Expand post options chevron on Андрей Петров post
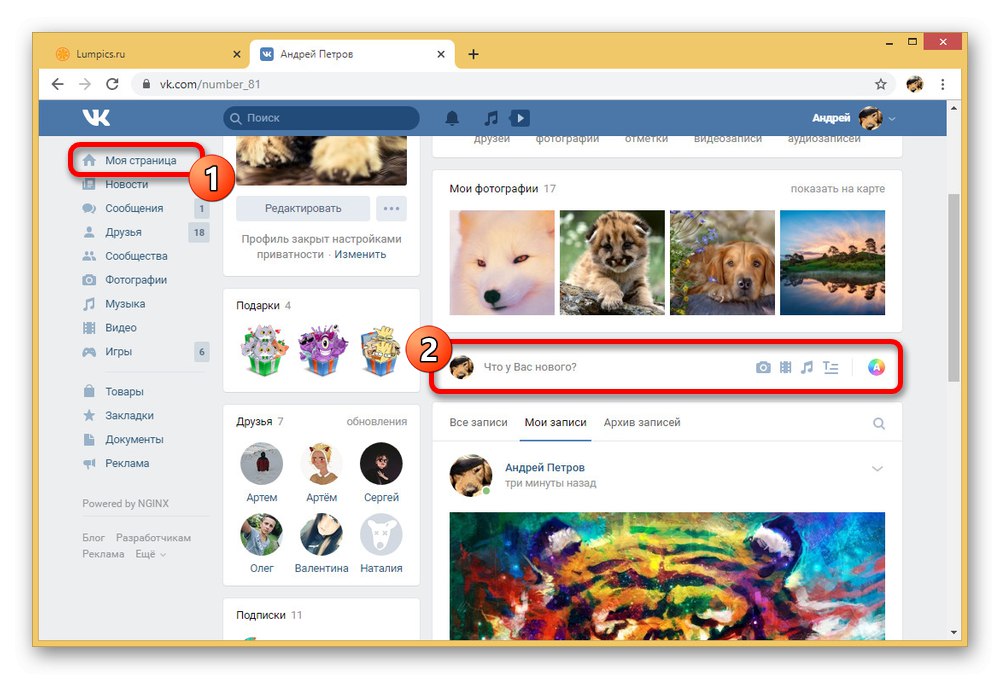1000x679 pixels. pyautogui.click(x=878, y=469)
